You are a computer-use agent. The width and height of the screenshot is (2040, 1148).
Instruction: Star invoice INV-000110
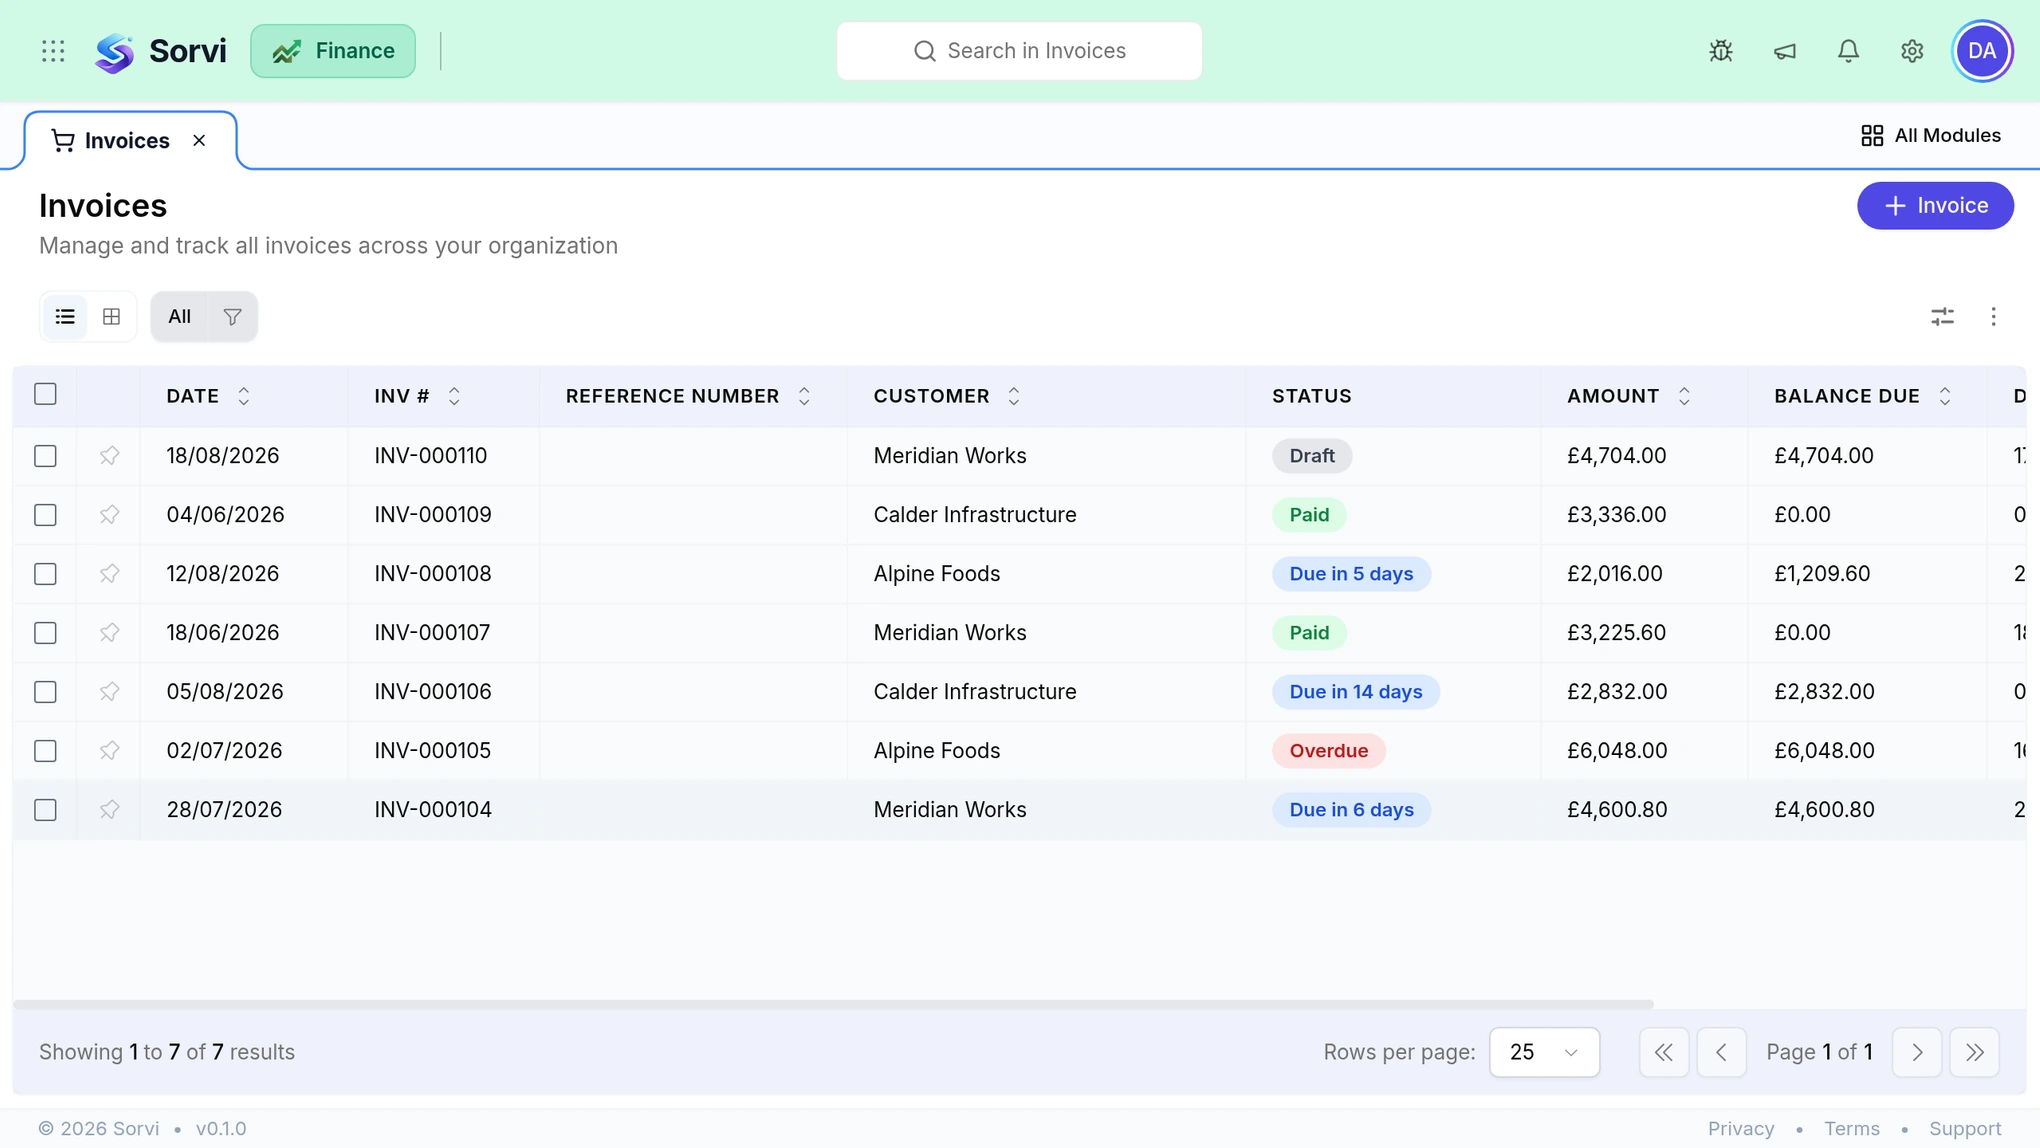click(109, 456)
